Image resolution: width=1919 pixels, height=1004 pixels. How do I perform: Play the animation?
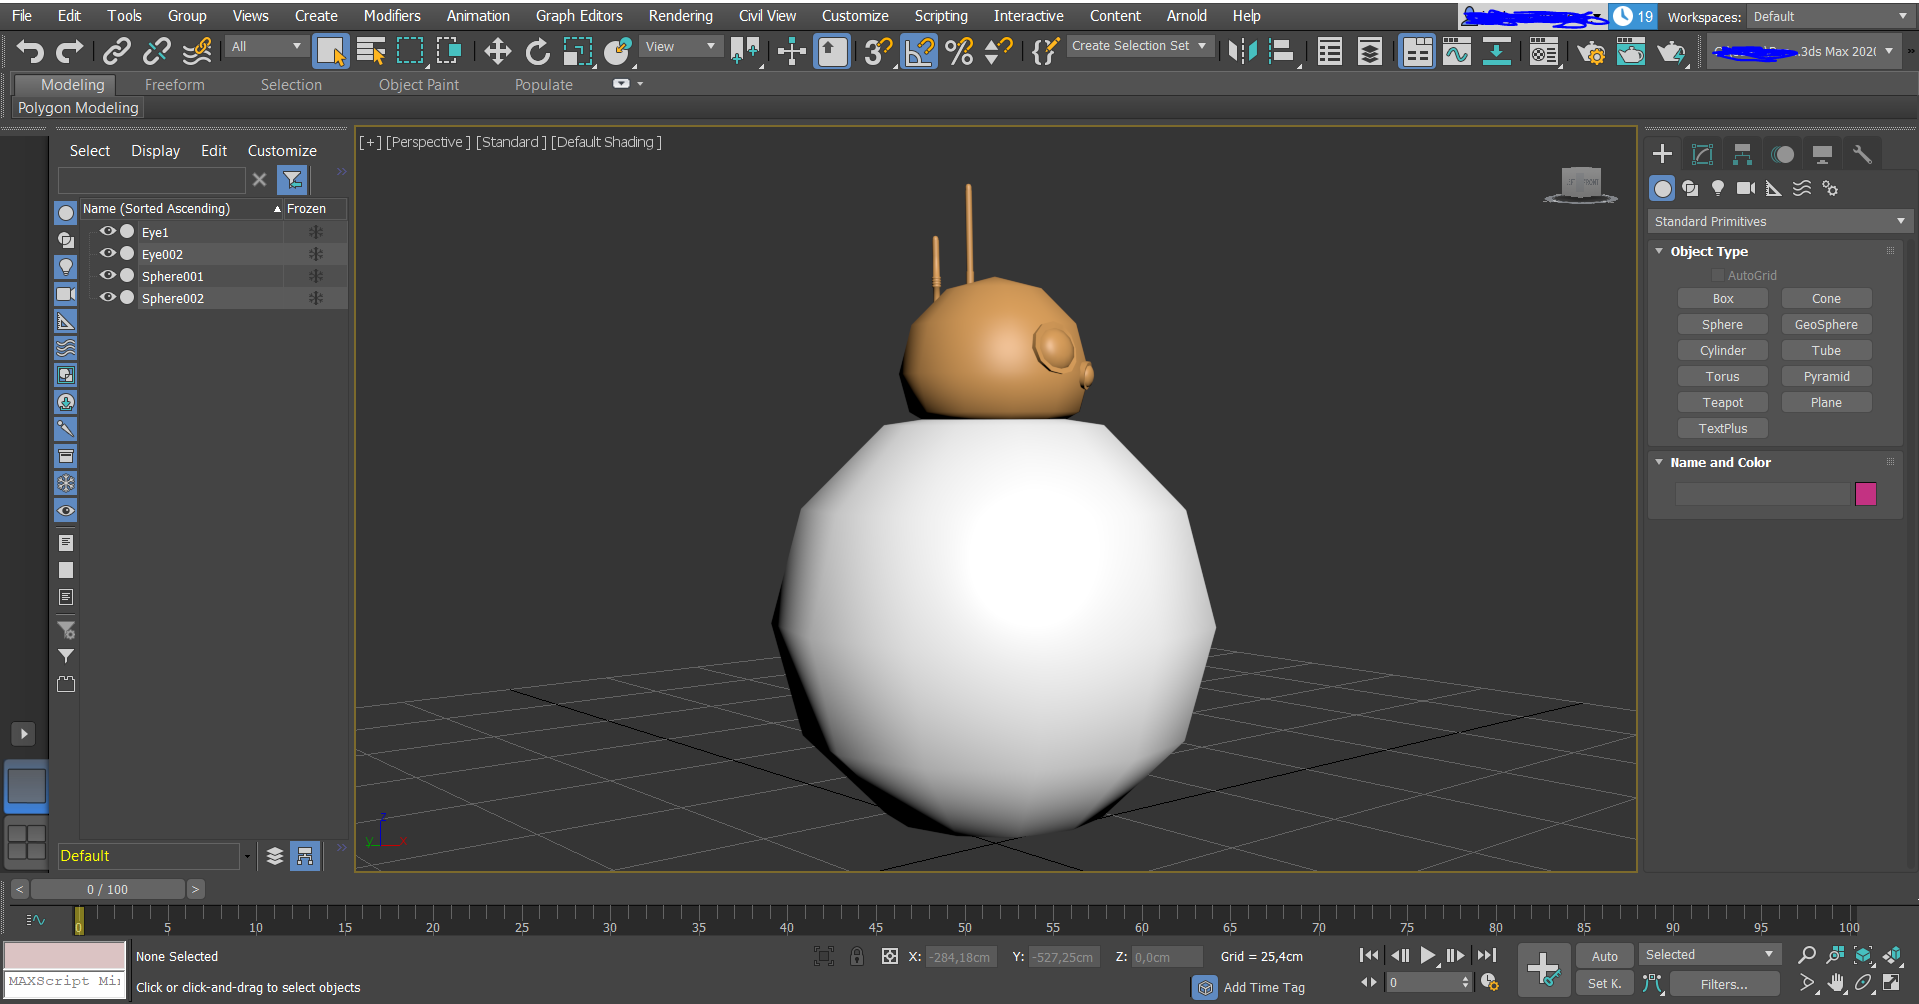tap(1428, 956)
